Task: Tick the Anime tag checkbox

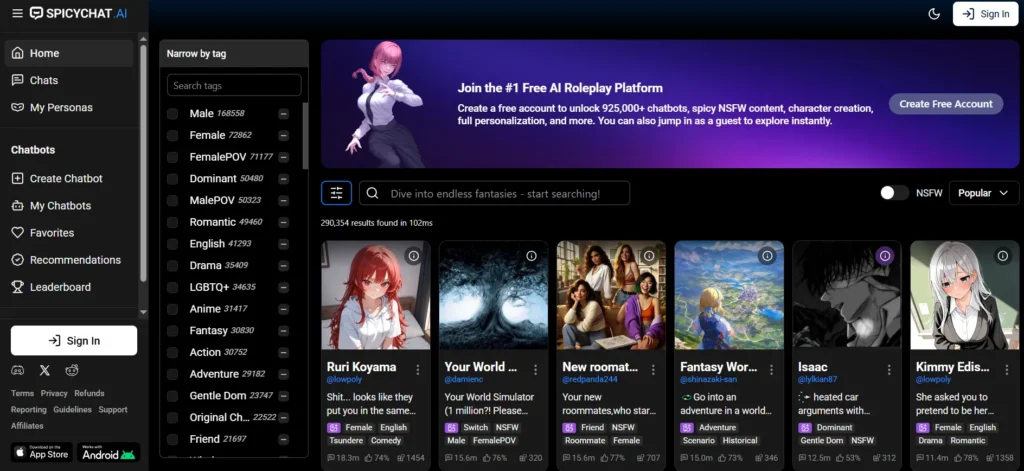Action: coord(173,309)
